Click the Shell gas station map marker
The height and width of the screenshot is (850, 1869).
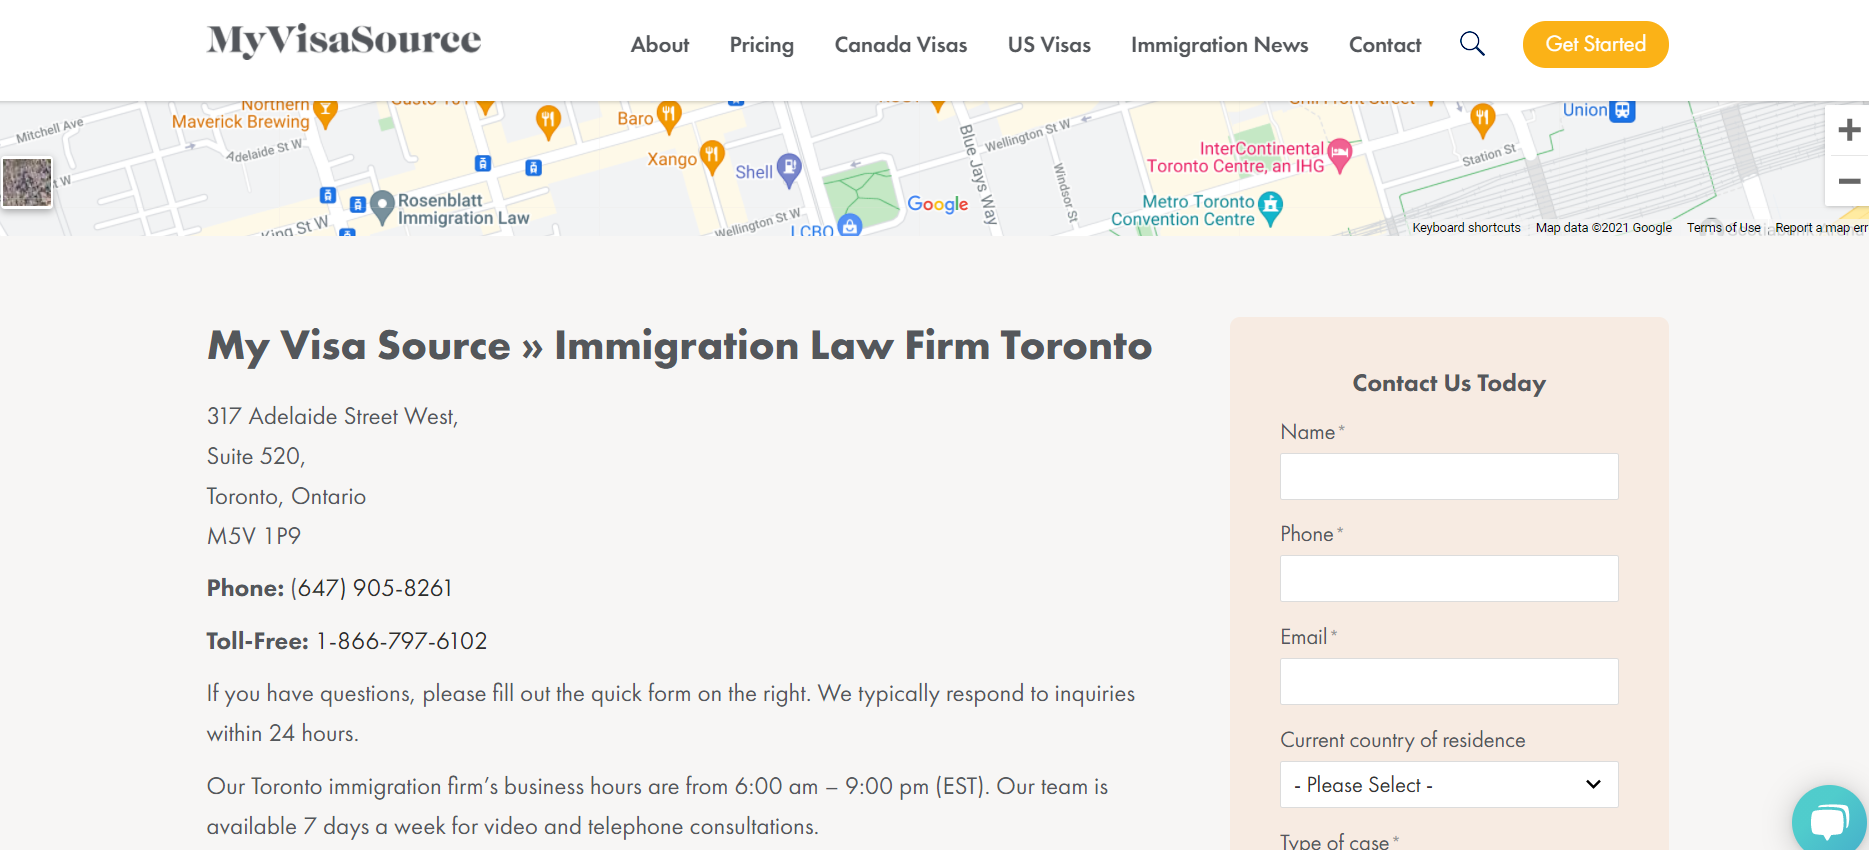pyautogui.click(x=789, y=169)
